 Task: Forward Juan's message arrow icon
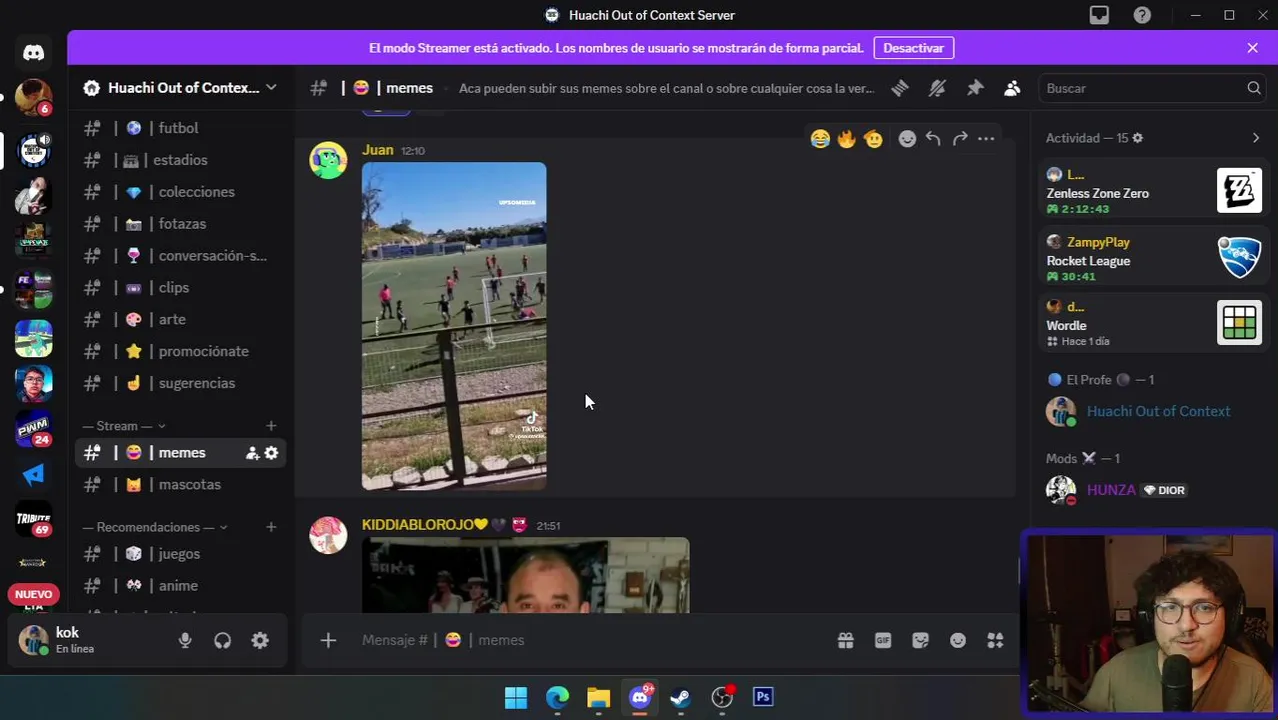(960, 139)
